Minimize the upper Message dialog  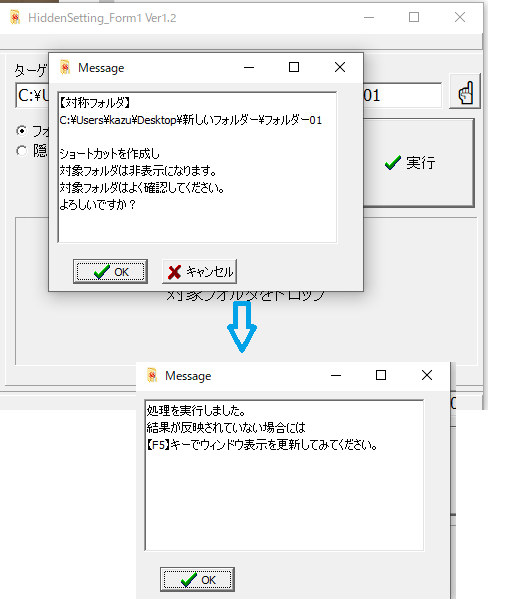(249, 67)
